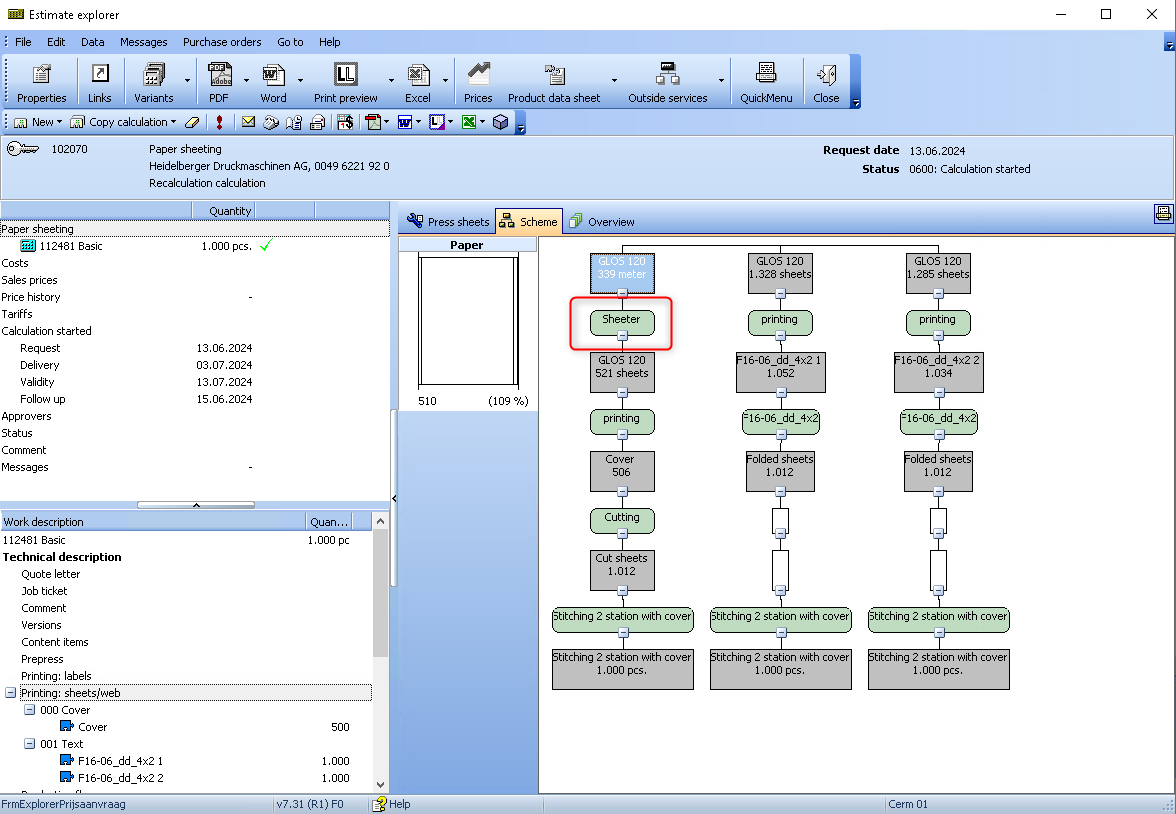Click the fax printer icon in the small toolbar
1176x814 pixels.
(317, 122)
